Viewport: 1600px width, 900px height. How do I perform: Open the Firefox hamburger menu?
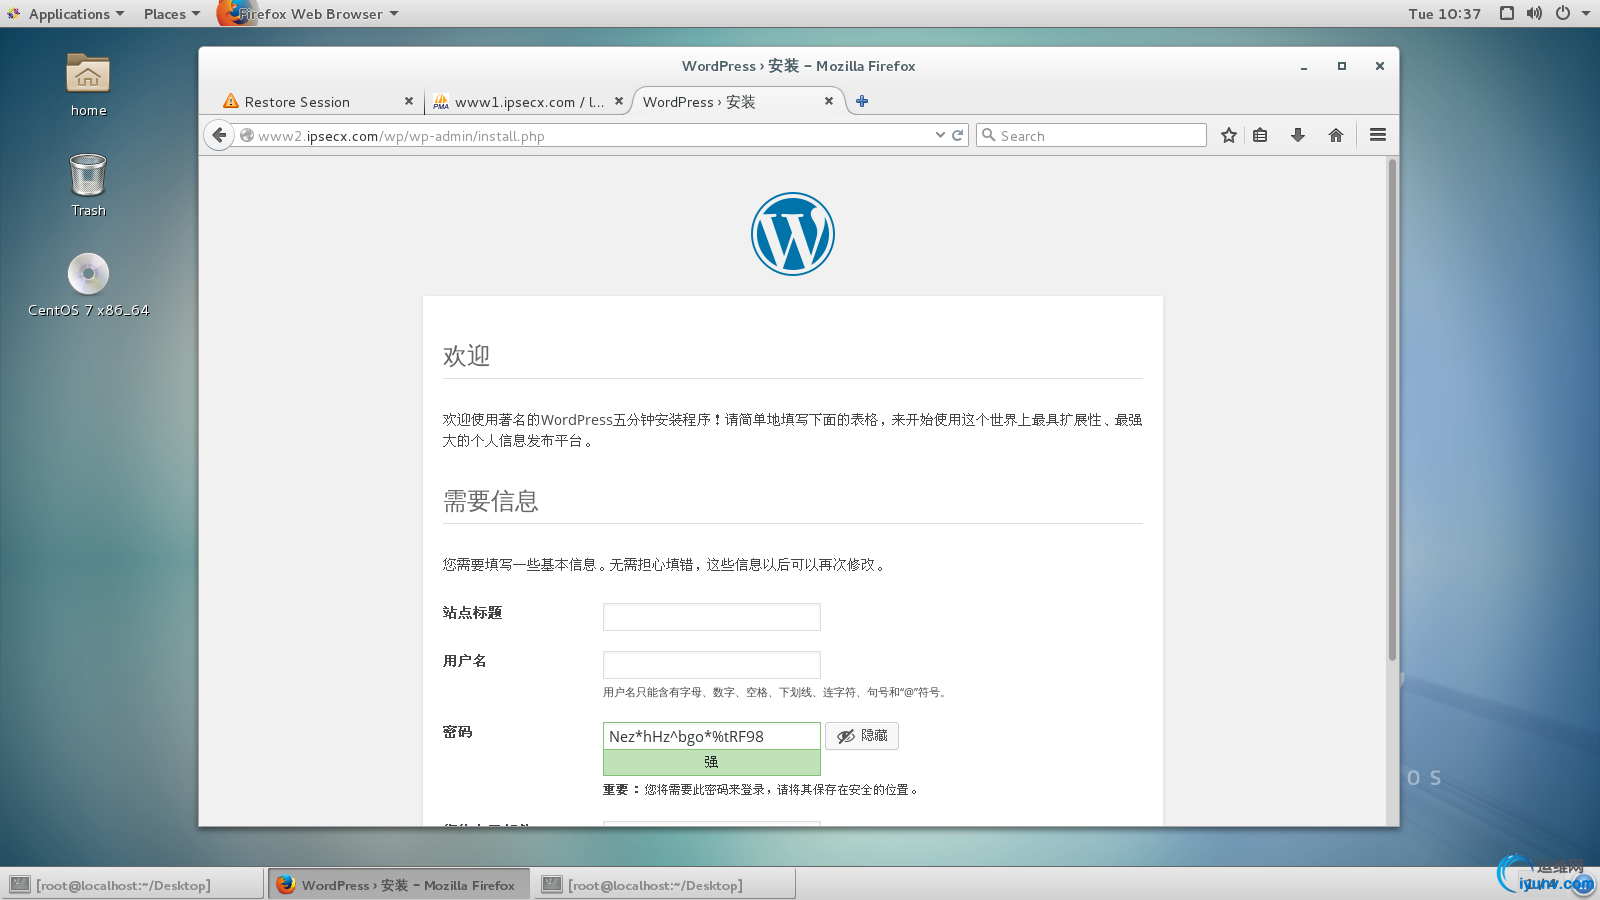1378,135
